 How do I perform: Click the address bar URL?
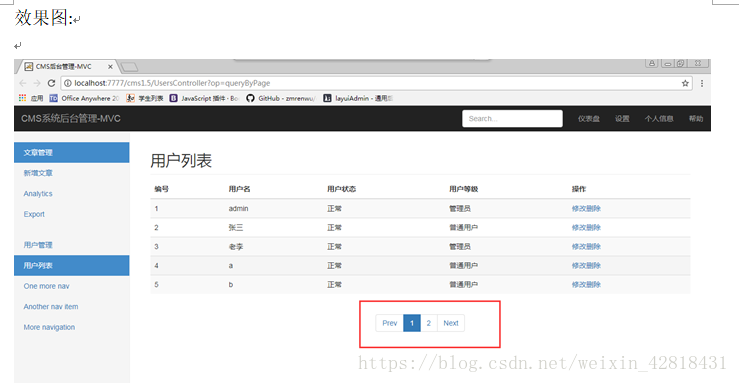(x=172, y=83)
